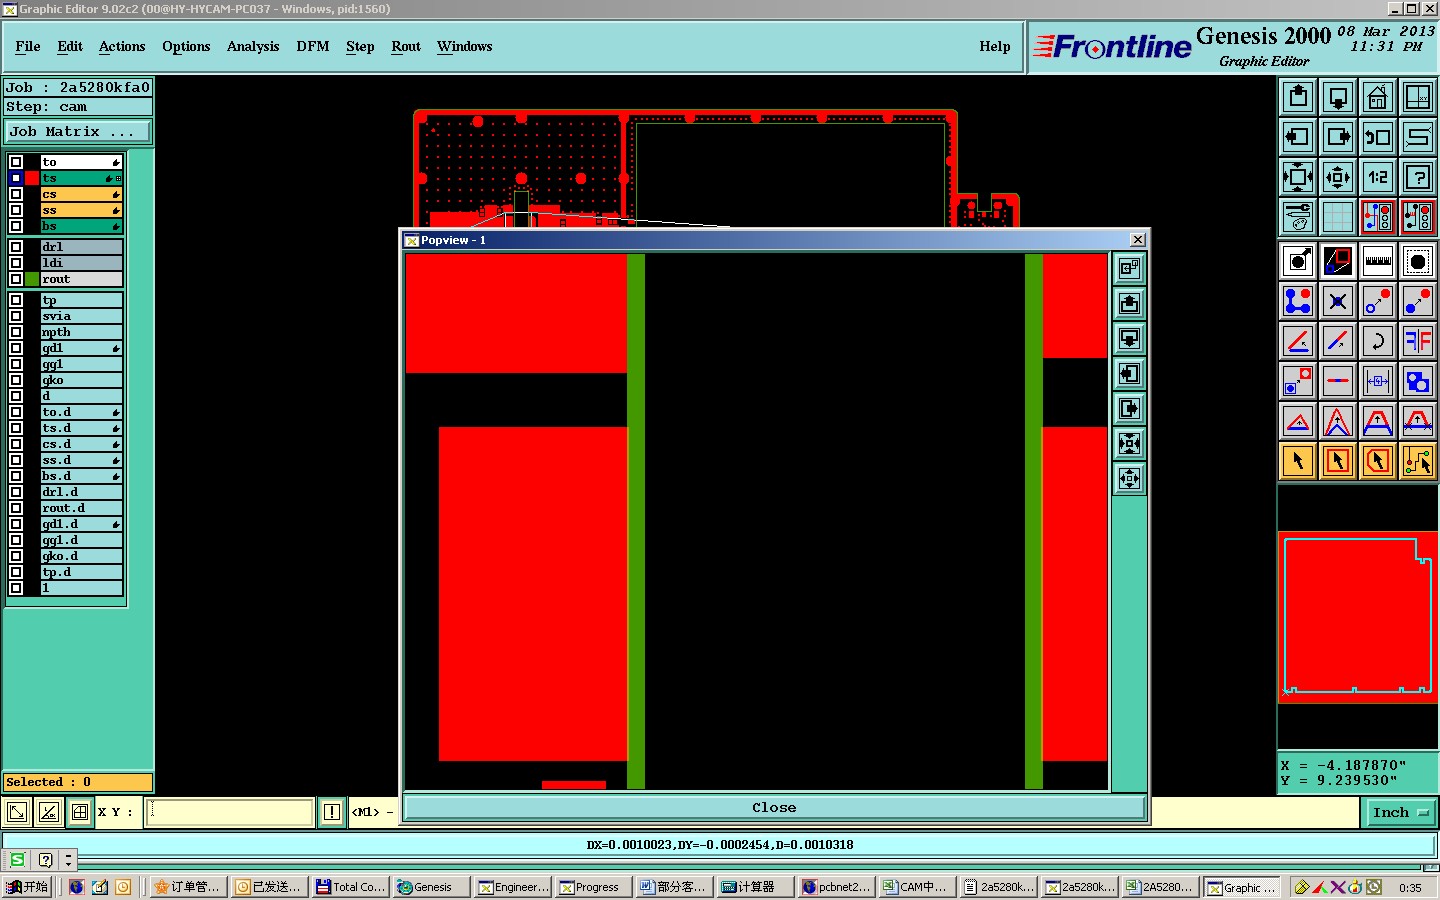Toggle display checkbox for layer gko

(16, 380)
